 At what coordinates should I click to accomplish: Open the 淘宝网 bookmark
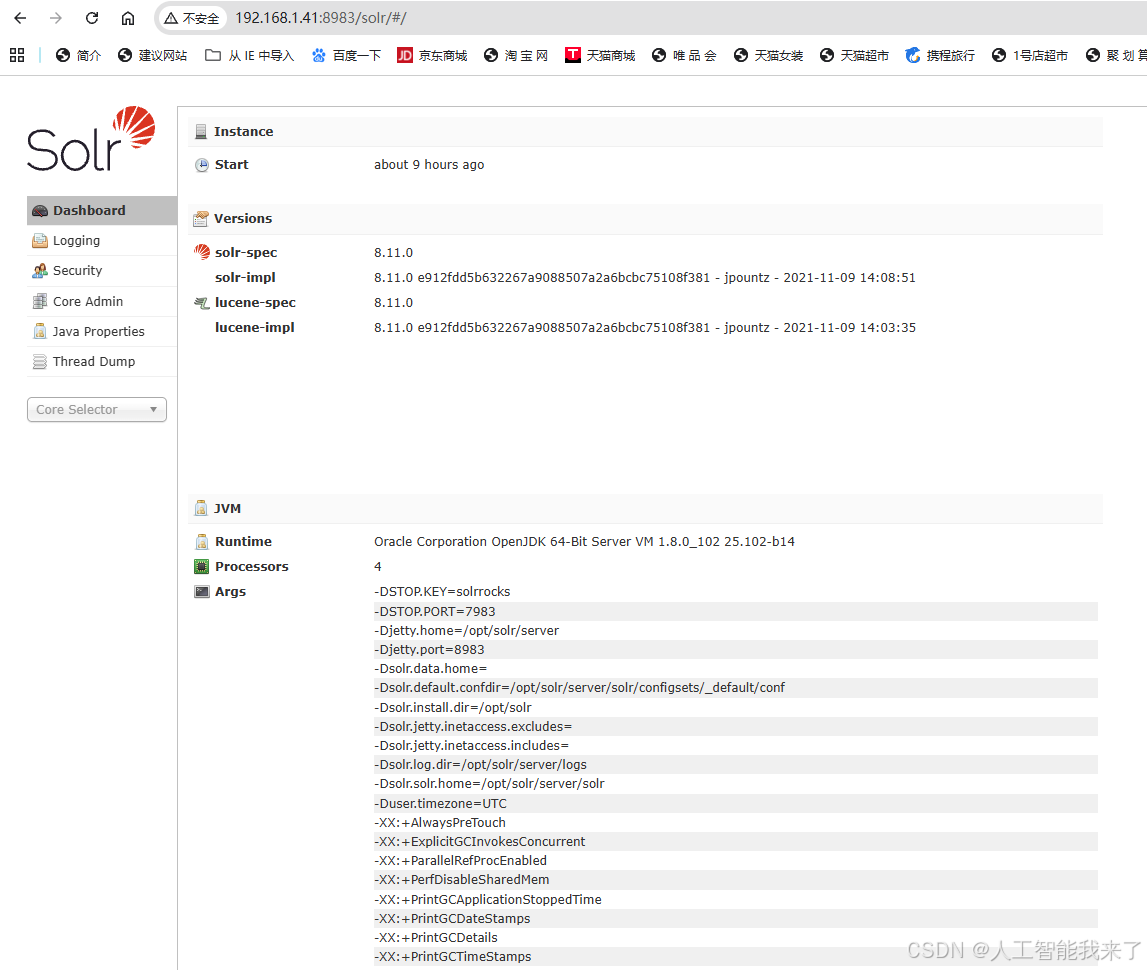tap(516, 56)
